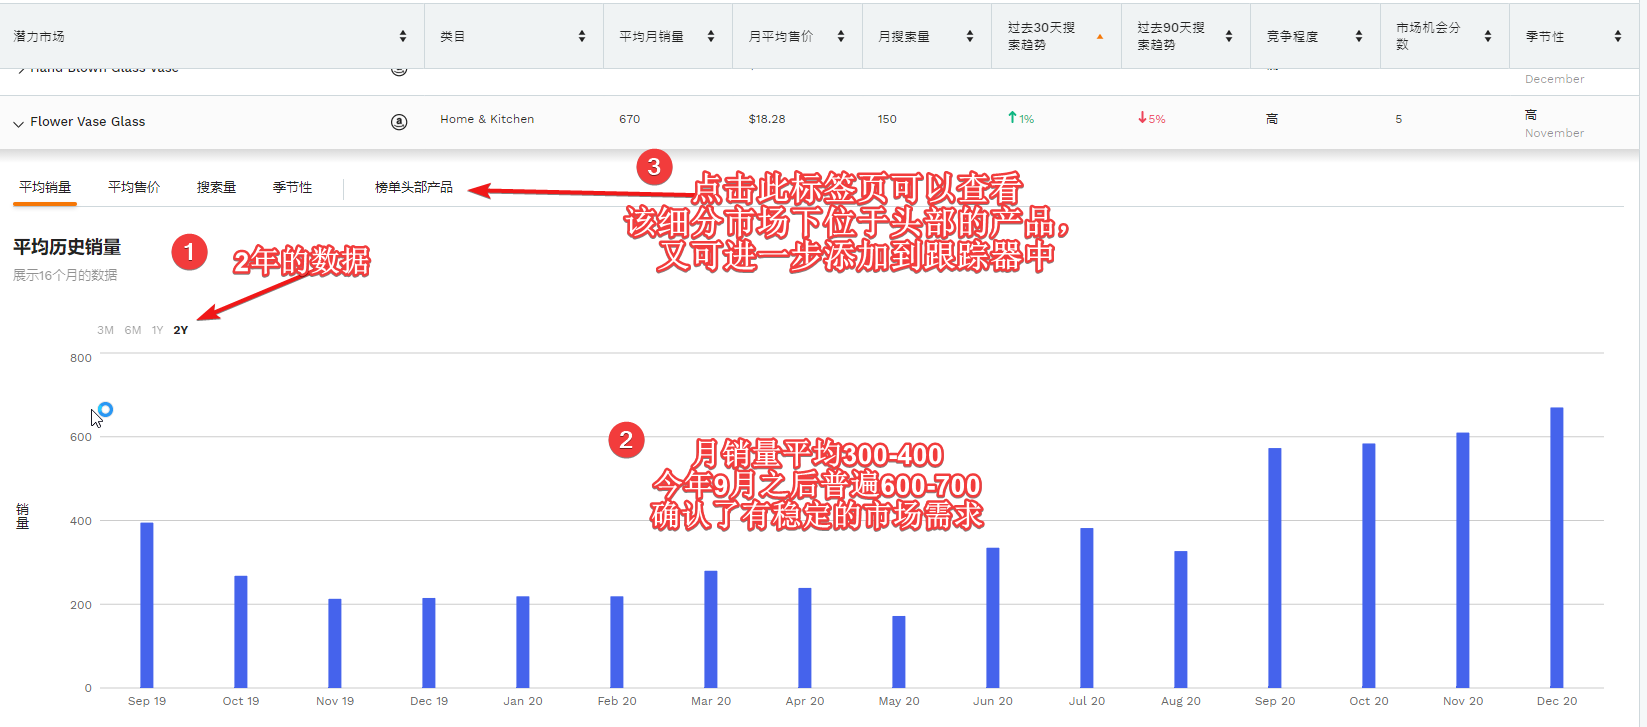Click the Sep 19 sales bar
The image size is (1647, 727).
[147, 605]
